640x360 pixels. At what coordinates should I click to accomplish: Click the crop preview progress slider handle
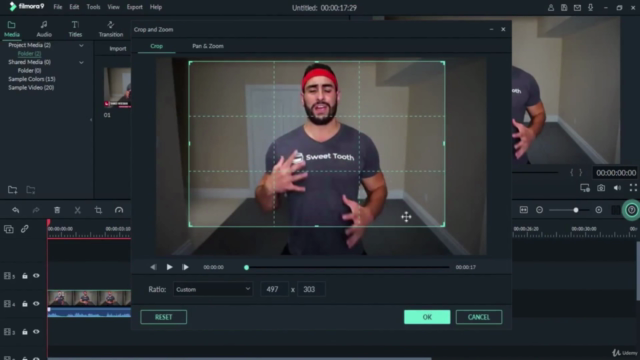pyautogui.click(x=246, y=268)
